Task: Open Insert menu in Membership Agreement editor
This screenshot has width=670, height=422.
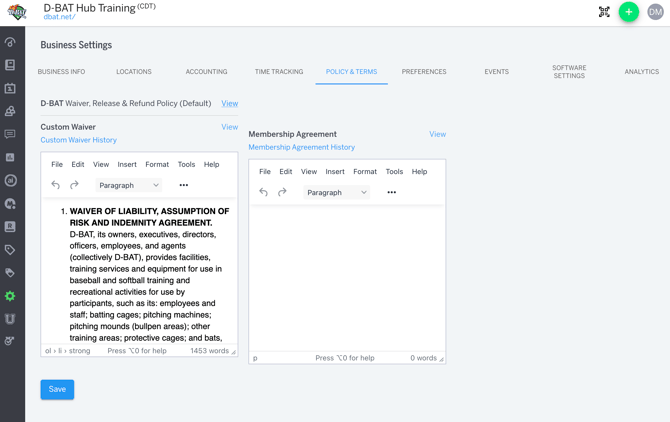Action: [x=335, y=172]
